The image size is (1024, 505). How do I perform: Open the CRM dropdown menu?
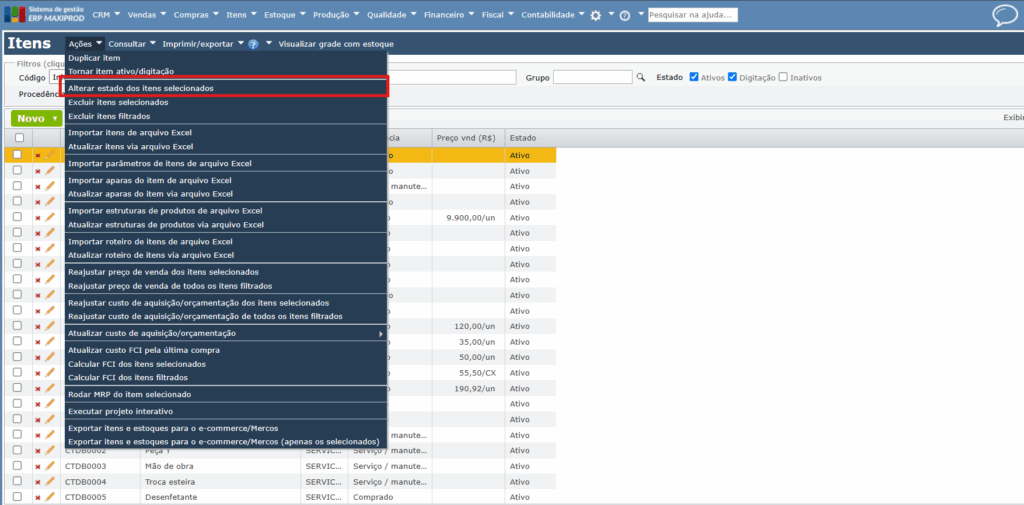point(105,14)
